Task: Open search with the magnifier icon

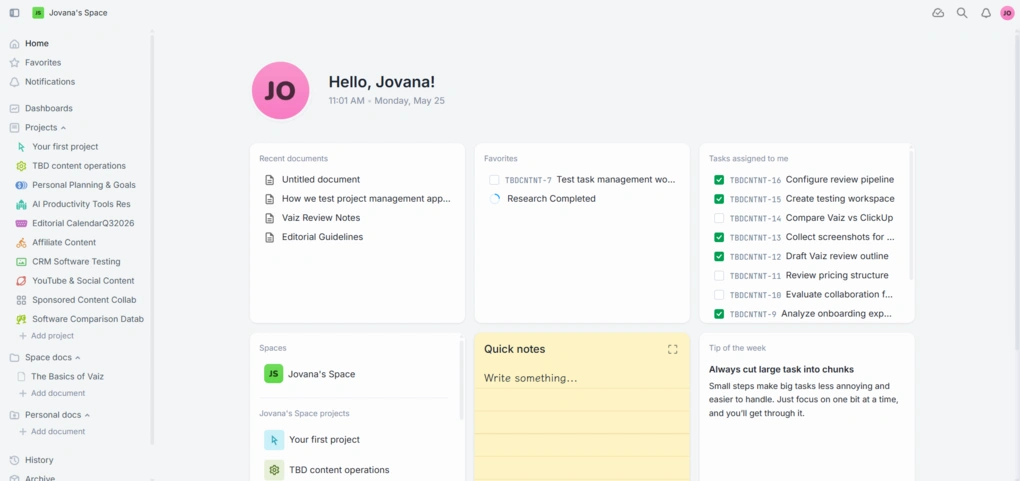Action: point(962,13)
